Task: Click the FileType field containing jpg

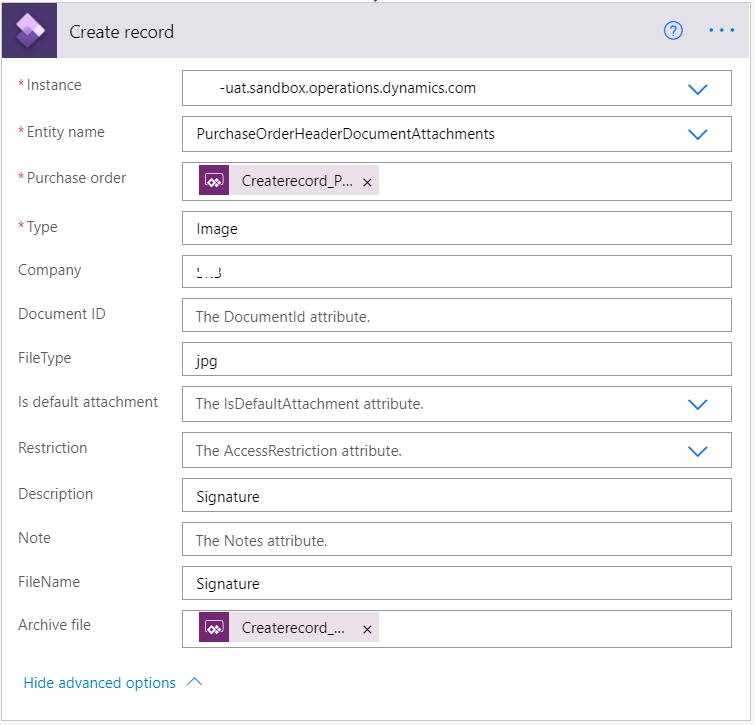Action: pos(456,359)
